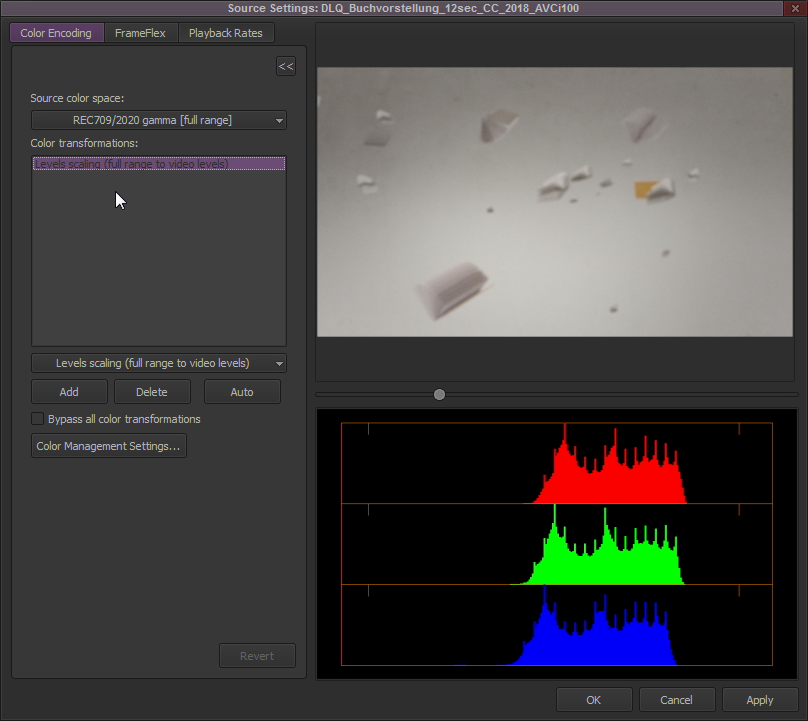This screenshot has height=721, width=808.
Task: Apply the current color encoding settings
Action: [760, 699]
